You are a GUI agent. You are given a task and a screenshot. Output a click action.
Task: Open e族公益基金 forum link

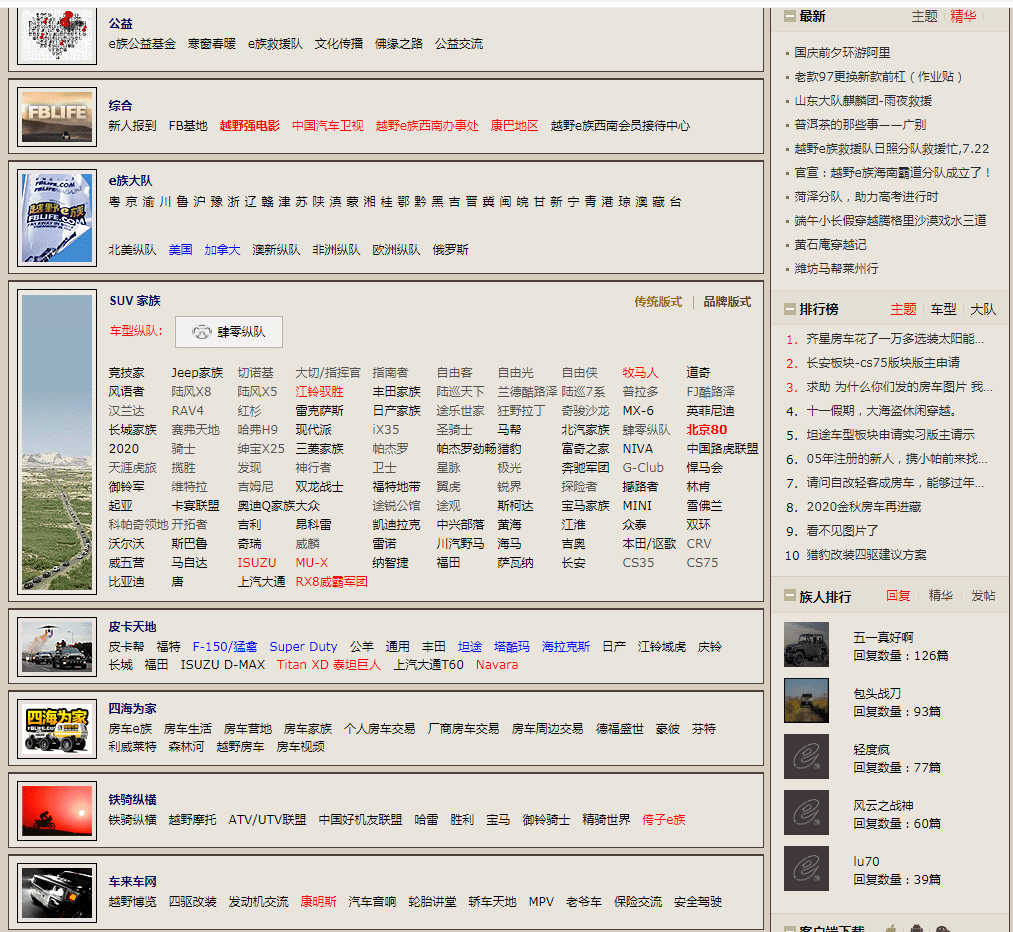click(142, 44)
